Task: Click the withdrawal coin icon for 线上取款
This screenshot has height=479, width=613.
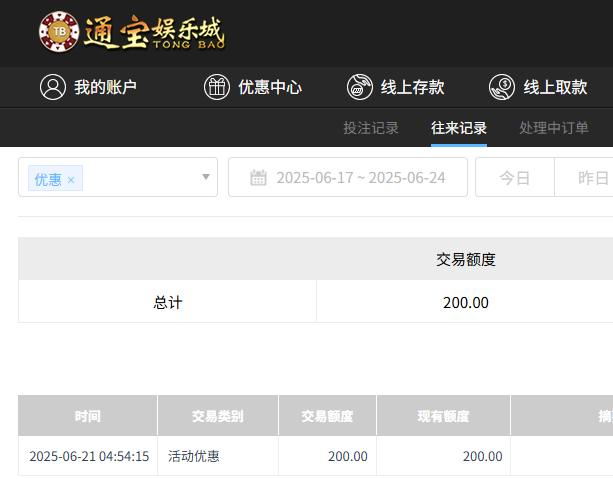Action: 502,87
